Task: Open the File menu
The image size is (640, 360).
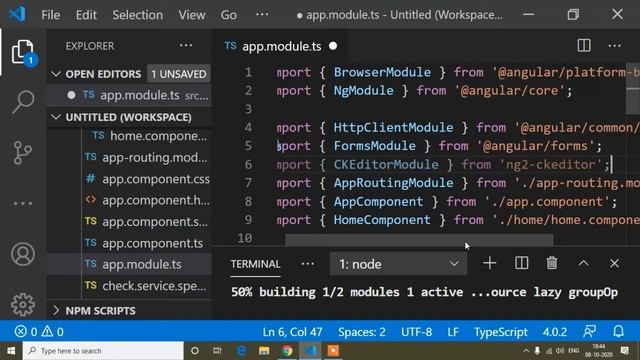Action: (x=51, y=15)
